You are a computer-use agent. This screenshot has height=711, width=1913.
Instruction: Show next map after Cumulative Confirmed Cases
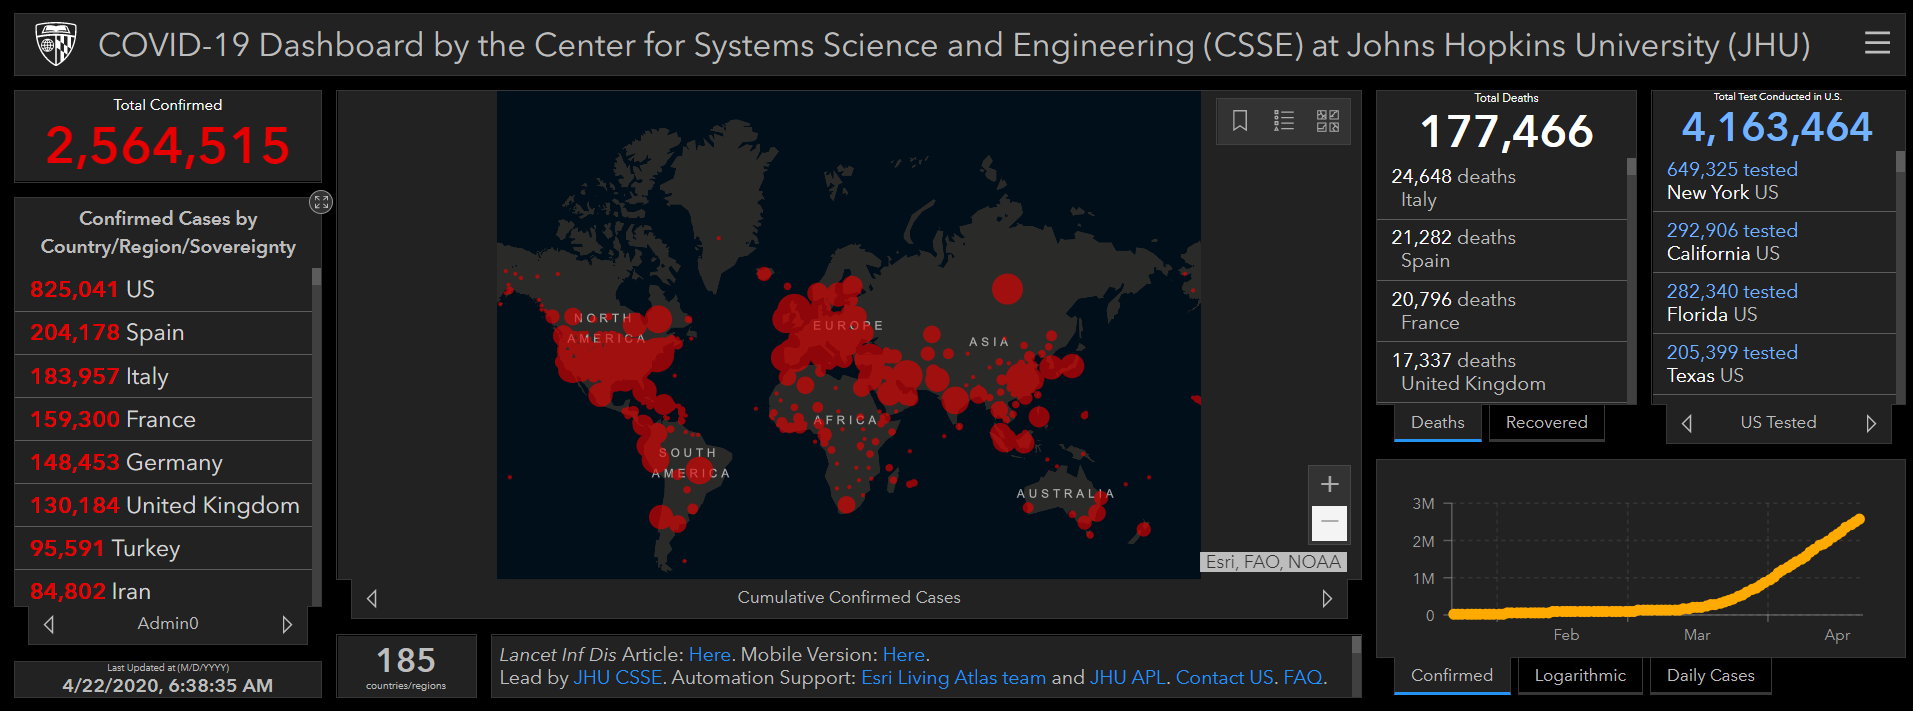point(1327,598)
